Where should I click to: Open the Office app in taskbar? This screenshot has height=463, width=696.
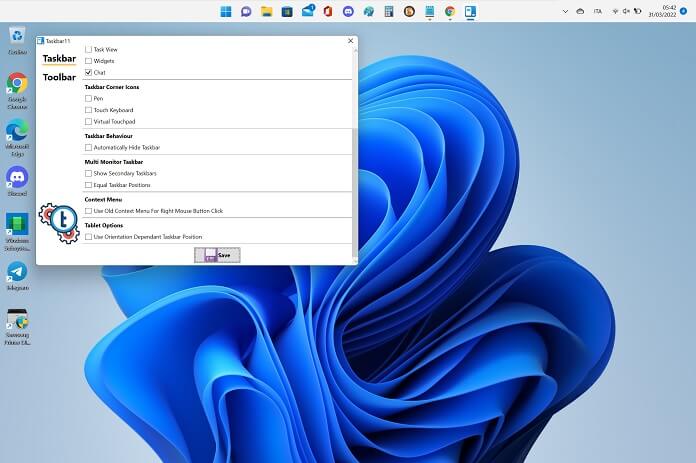(x=328, y=11)
